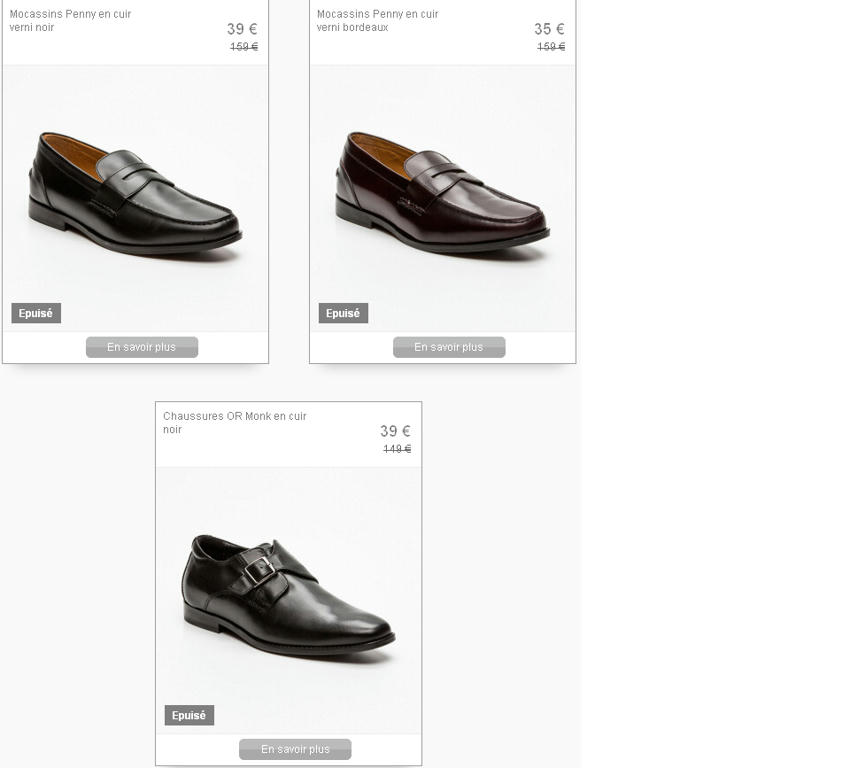The image size is (850, 768).
Task: Click the buckle on the Monk shoe photo
Action: (259, 570)
